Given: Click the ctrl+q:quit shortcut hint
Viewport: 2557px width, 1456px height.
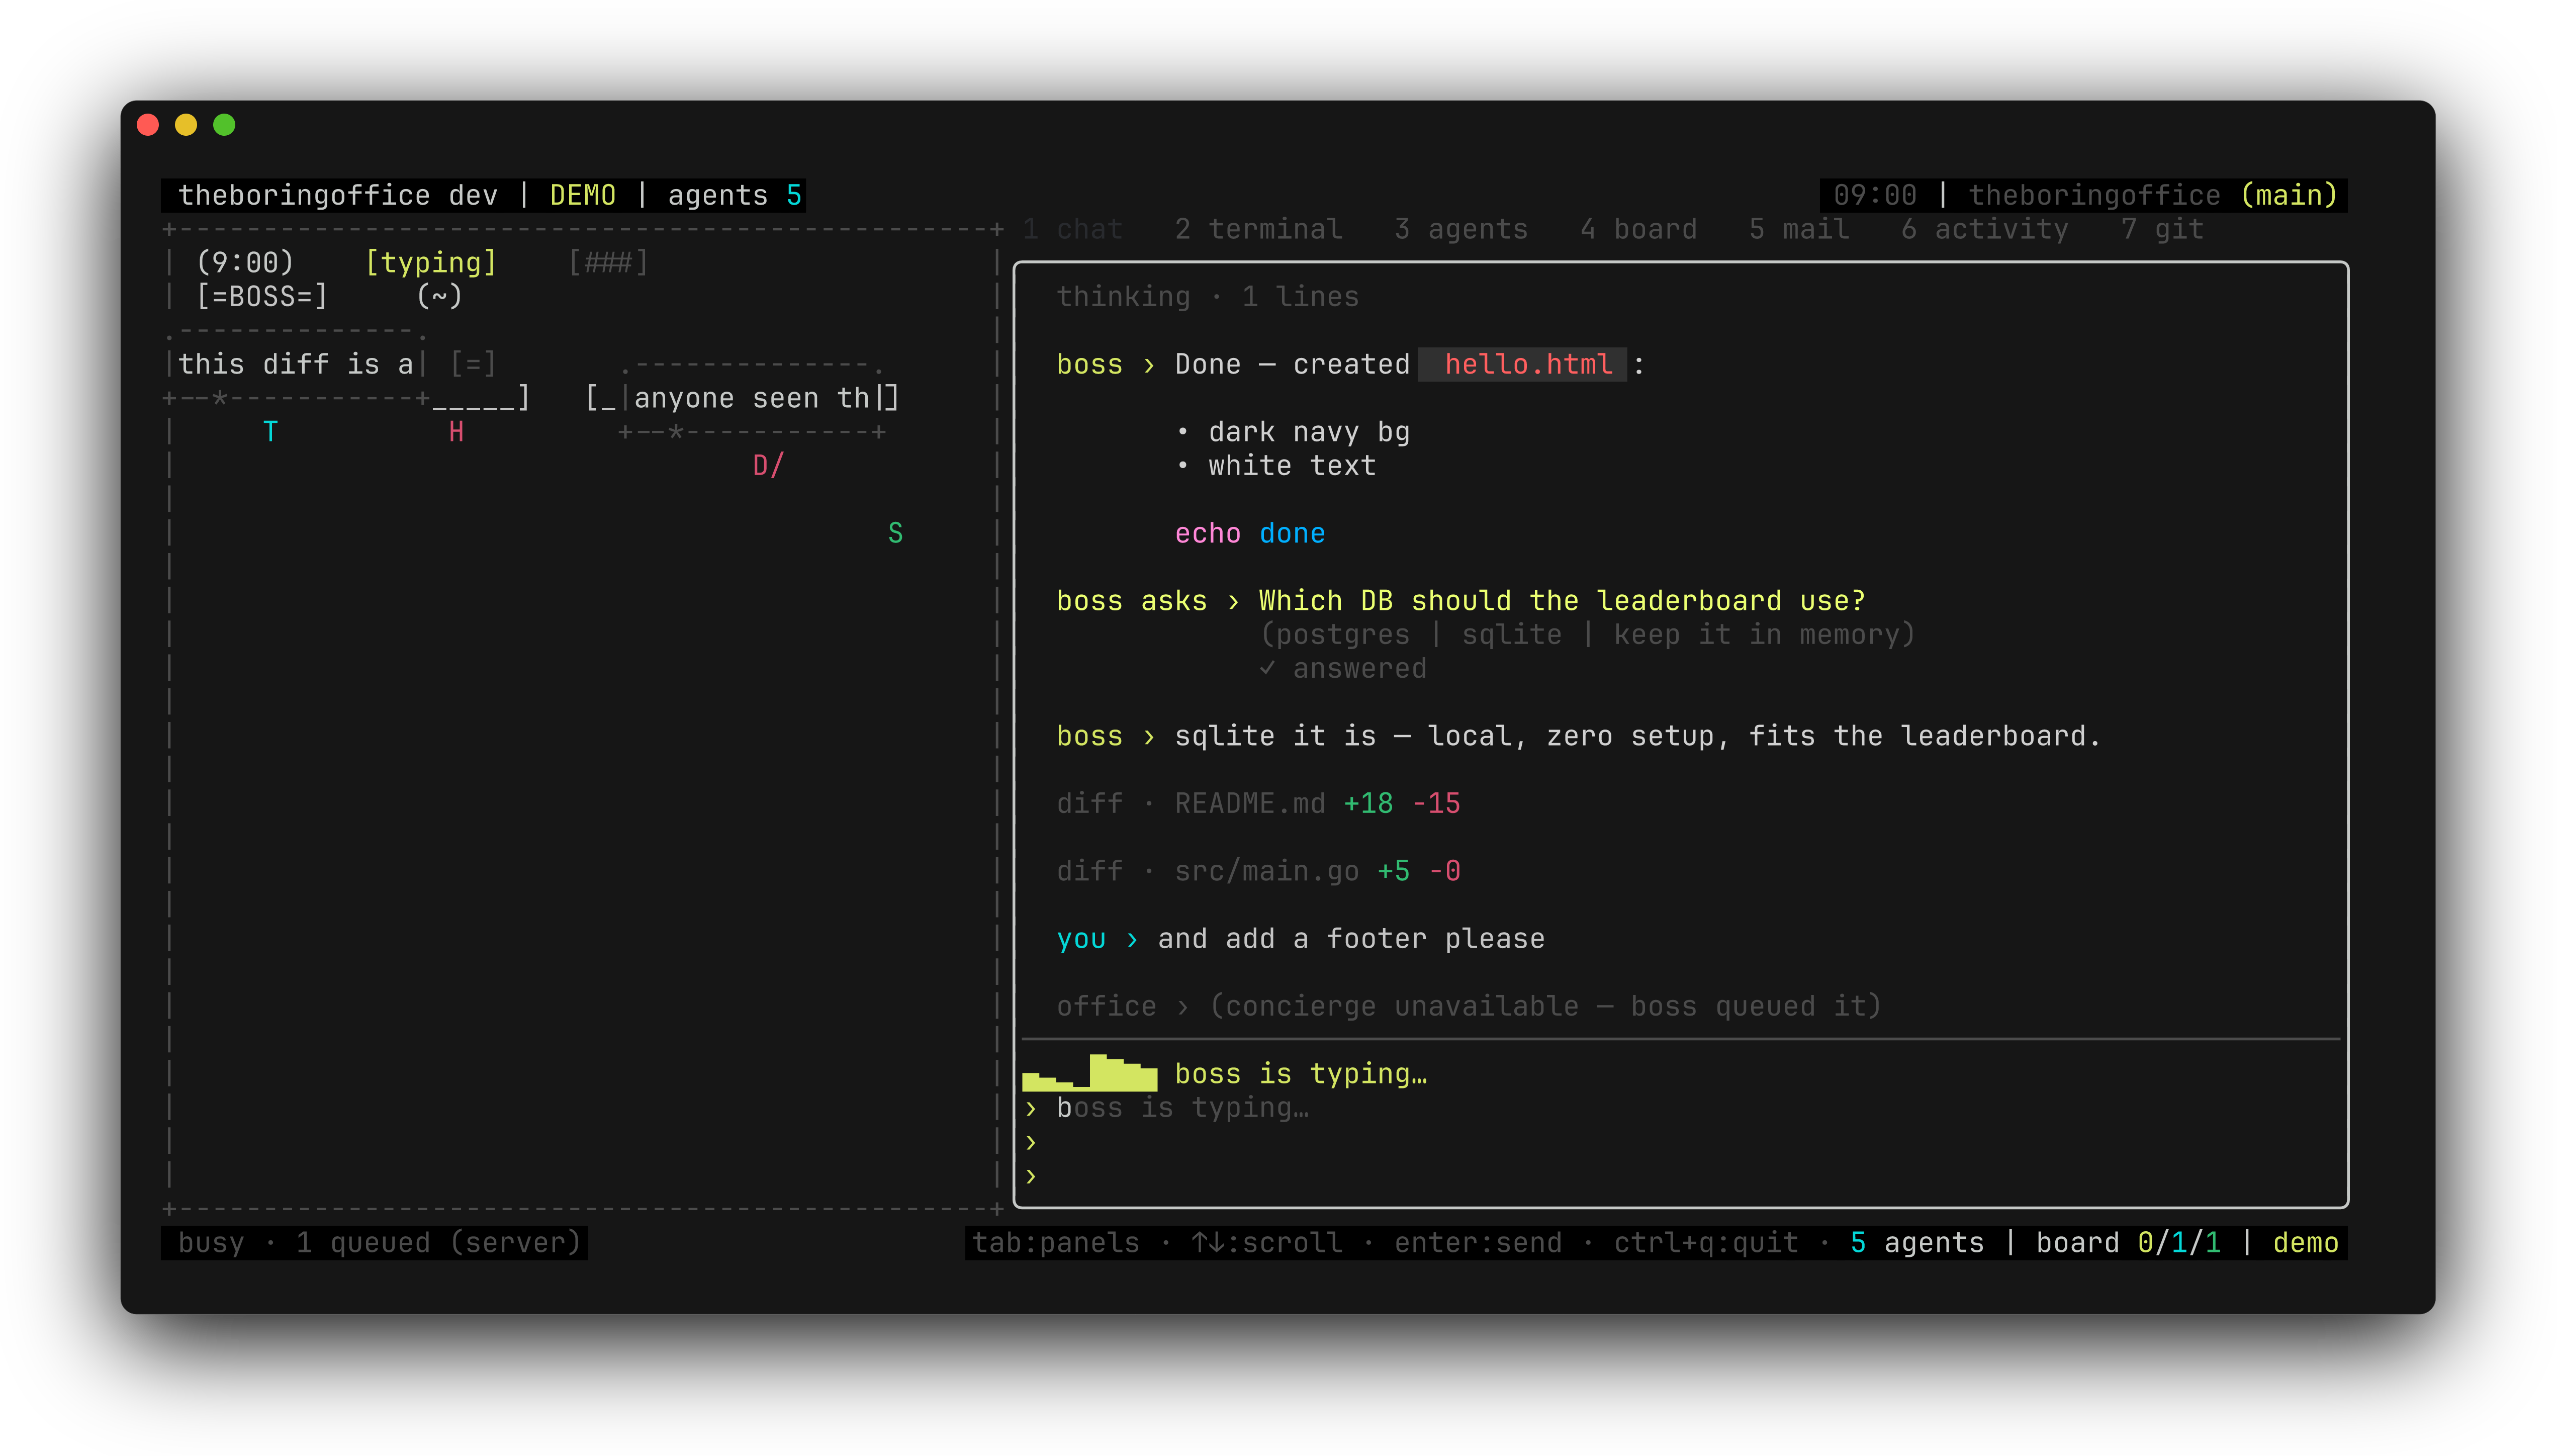Looking at the screenshot, I should 1706,1243.
